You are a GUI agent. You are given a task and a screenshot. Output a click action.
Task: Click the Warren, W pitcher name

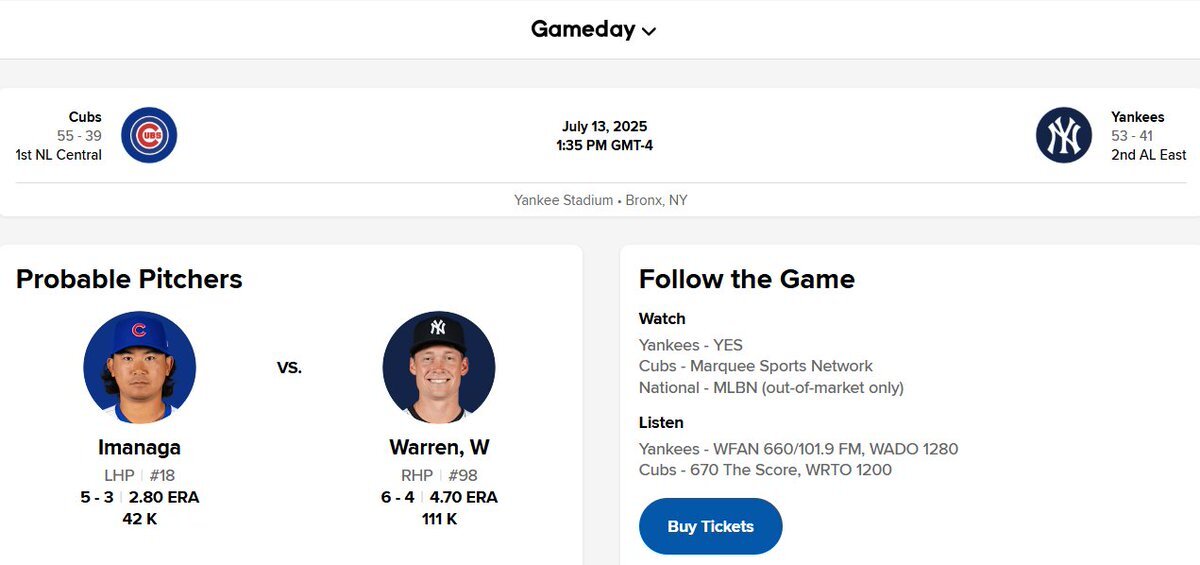click(439, 447)
